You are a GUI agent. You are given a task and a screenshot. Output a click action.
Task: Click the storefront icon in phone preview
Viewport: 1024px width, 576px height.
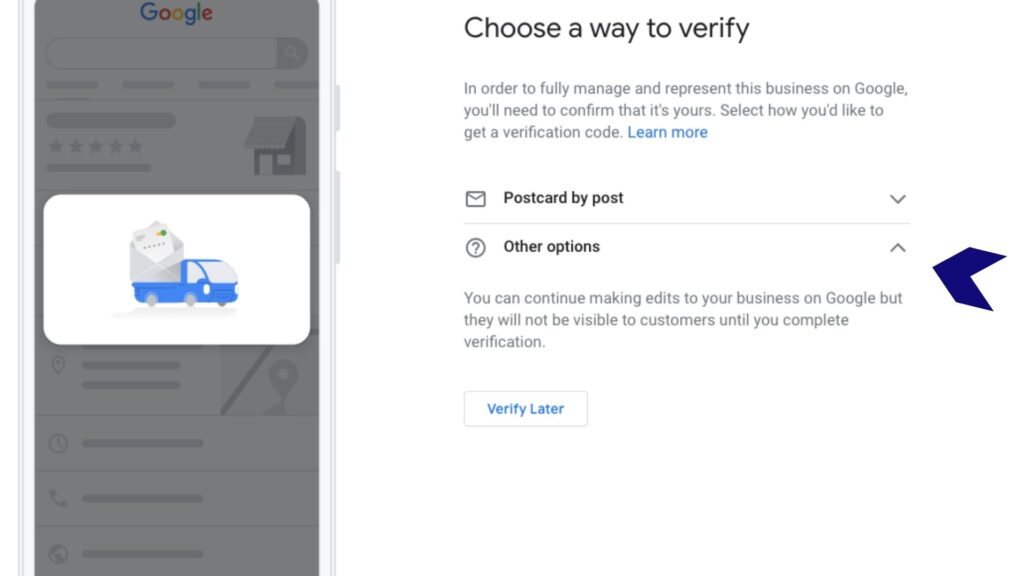click(275, 145)
